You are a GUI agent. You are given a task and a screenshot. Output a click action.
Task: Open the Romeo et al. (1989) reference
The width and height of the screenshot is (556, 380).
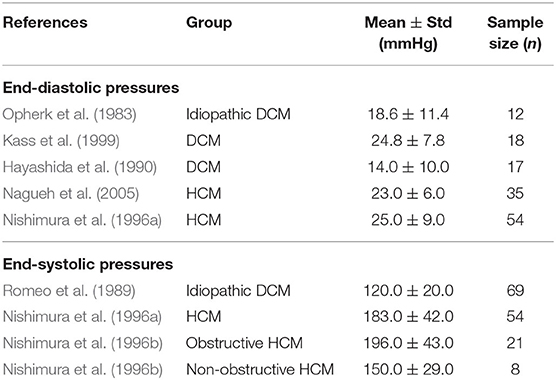click(x=69, y=291)
